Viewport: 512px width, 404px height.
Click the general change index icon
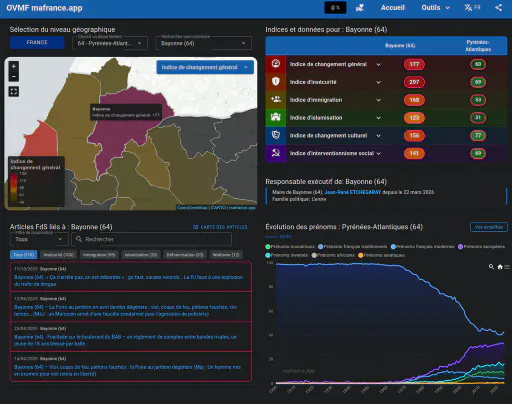pyautogui.click(x=276, y=64)
